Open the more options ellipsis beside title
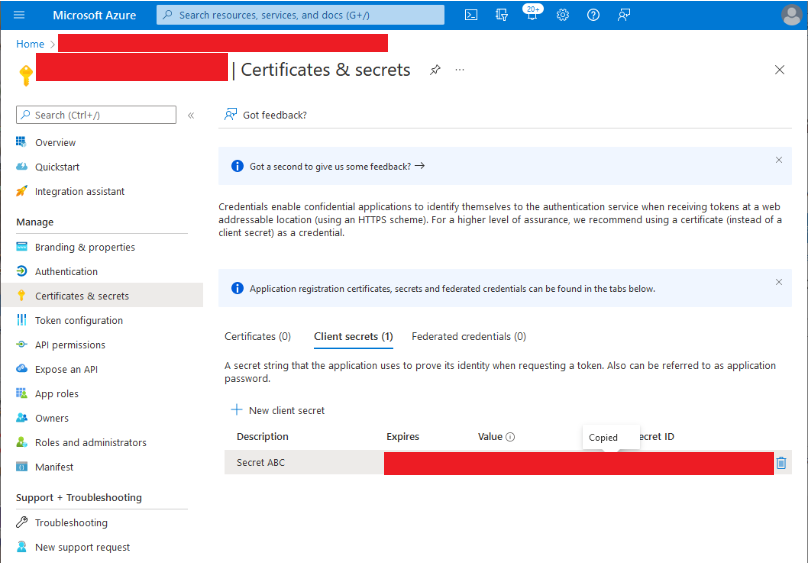 tap(460, 70)
